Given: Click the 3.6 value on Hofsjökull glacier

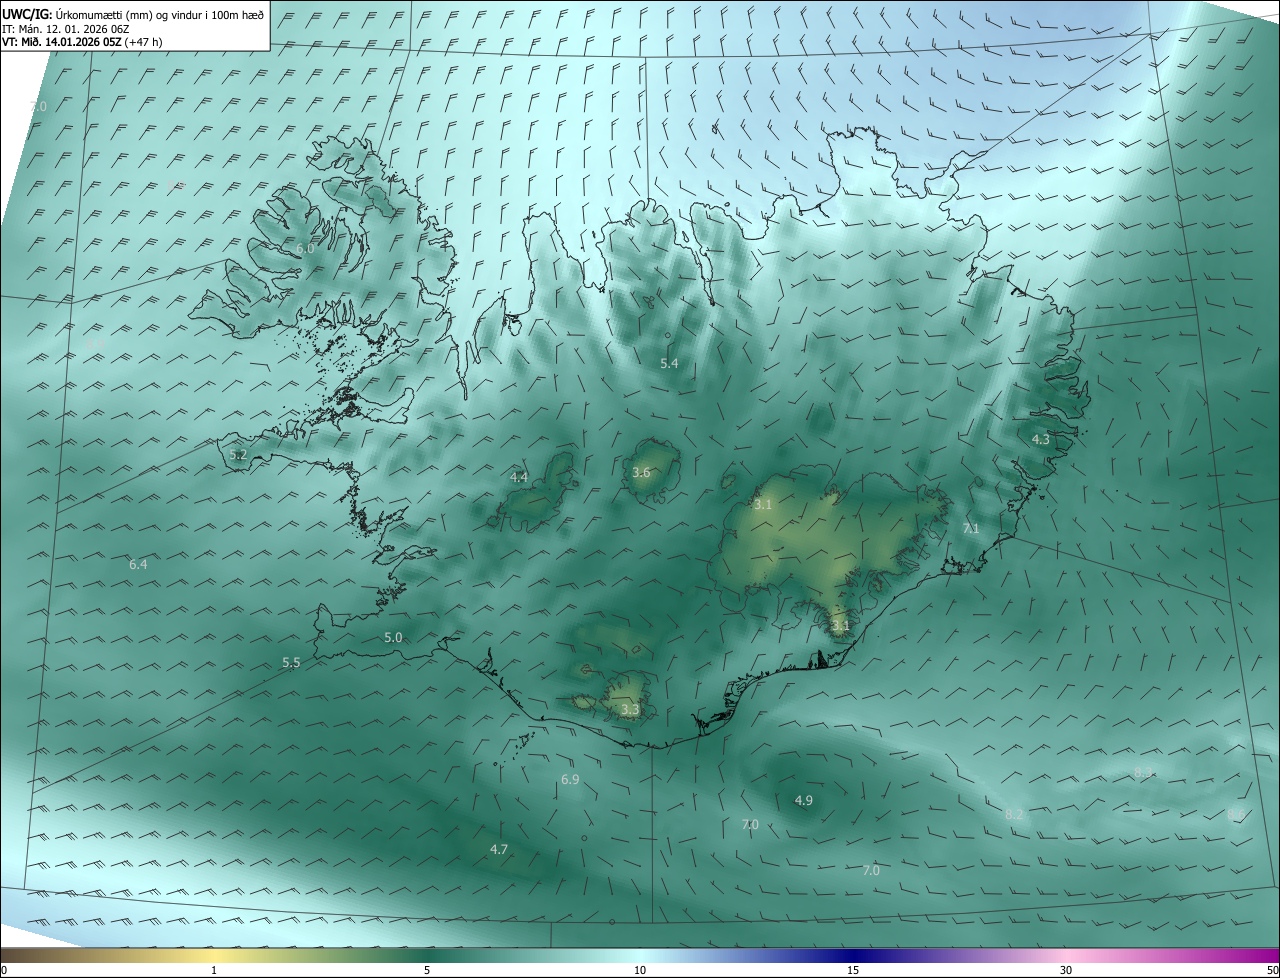Looking at the screenshot, I should [x=642, y=473].
